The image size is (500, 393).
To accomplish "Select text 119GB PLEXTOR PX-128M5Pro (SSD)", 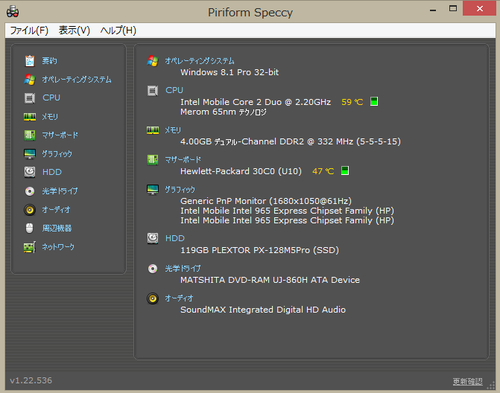I will click(260, 250).
